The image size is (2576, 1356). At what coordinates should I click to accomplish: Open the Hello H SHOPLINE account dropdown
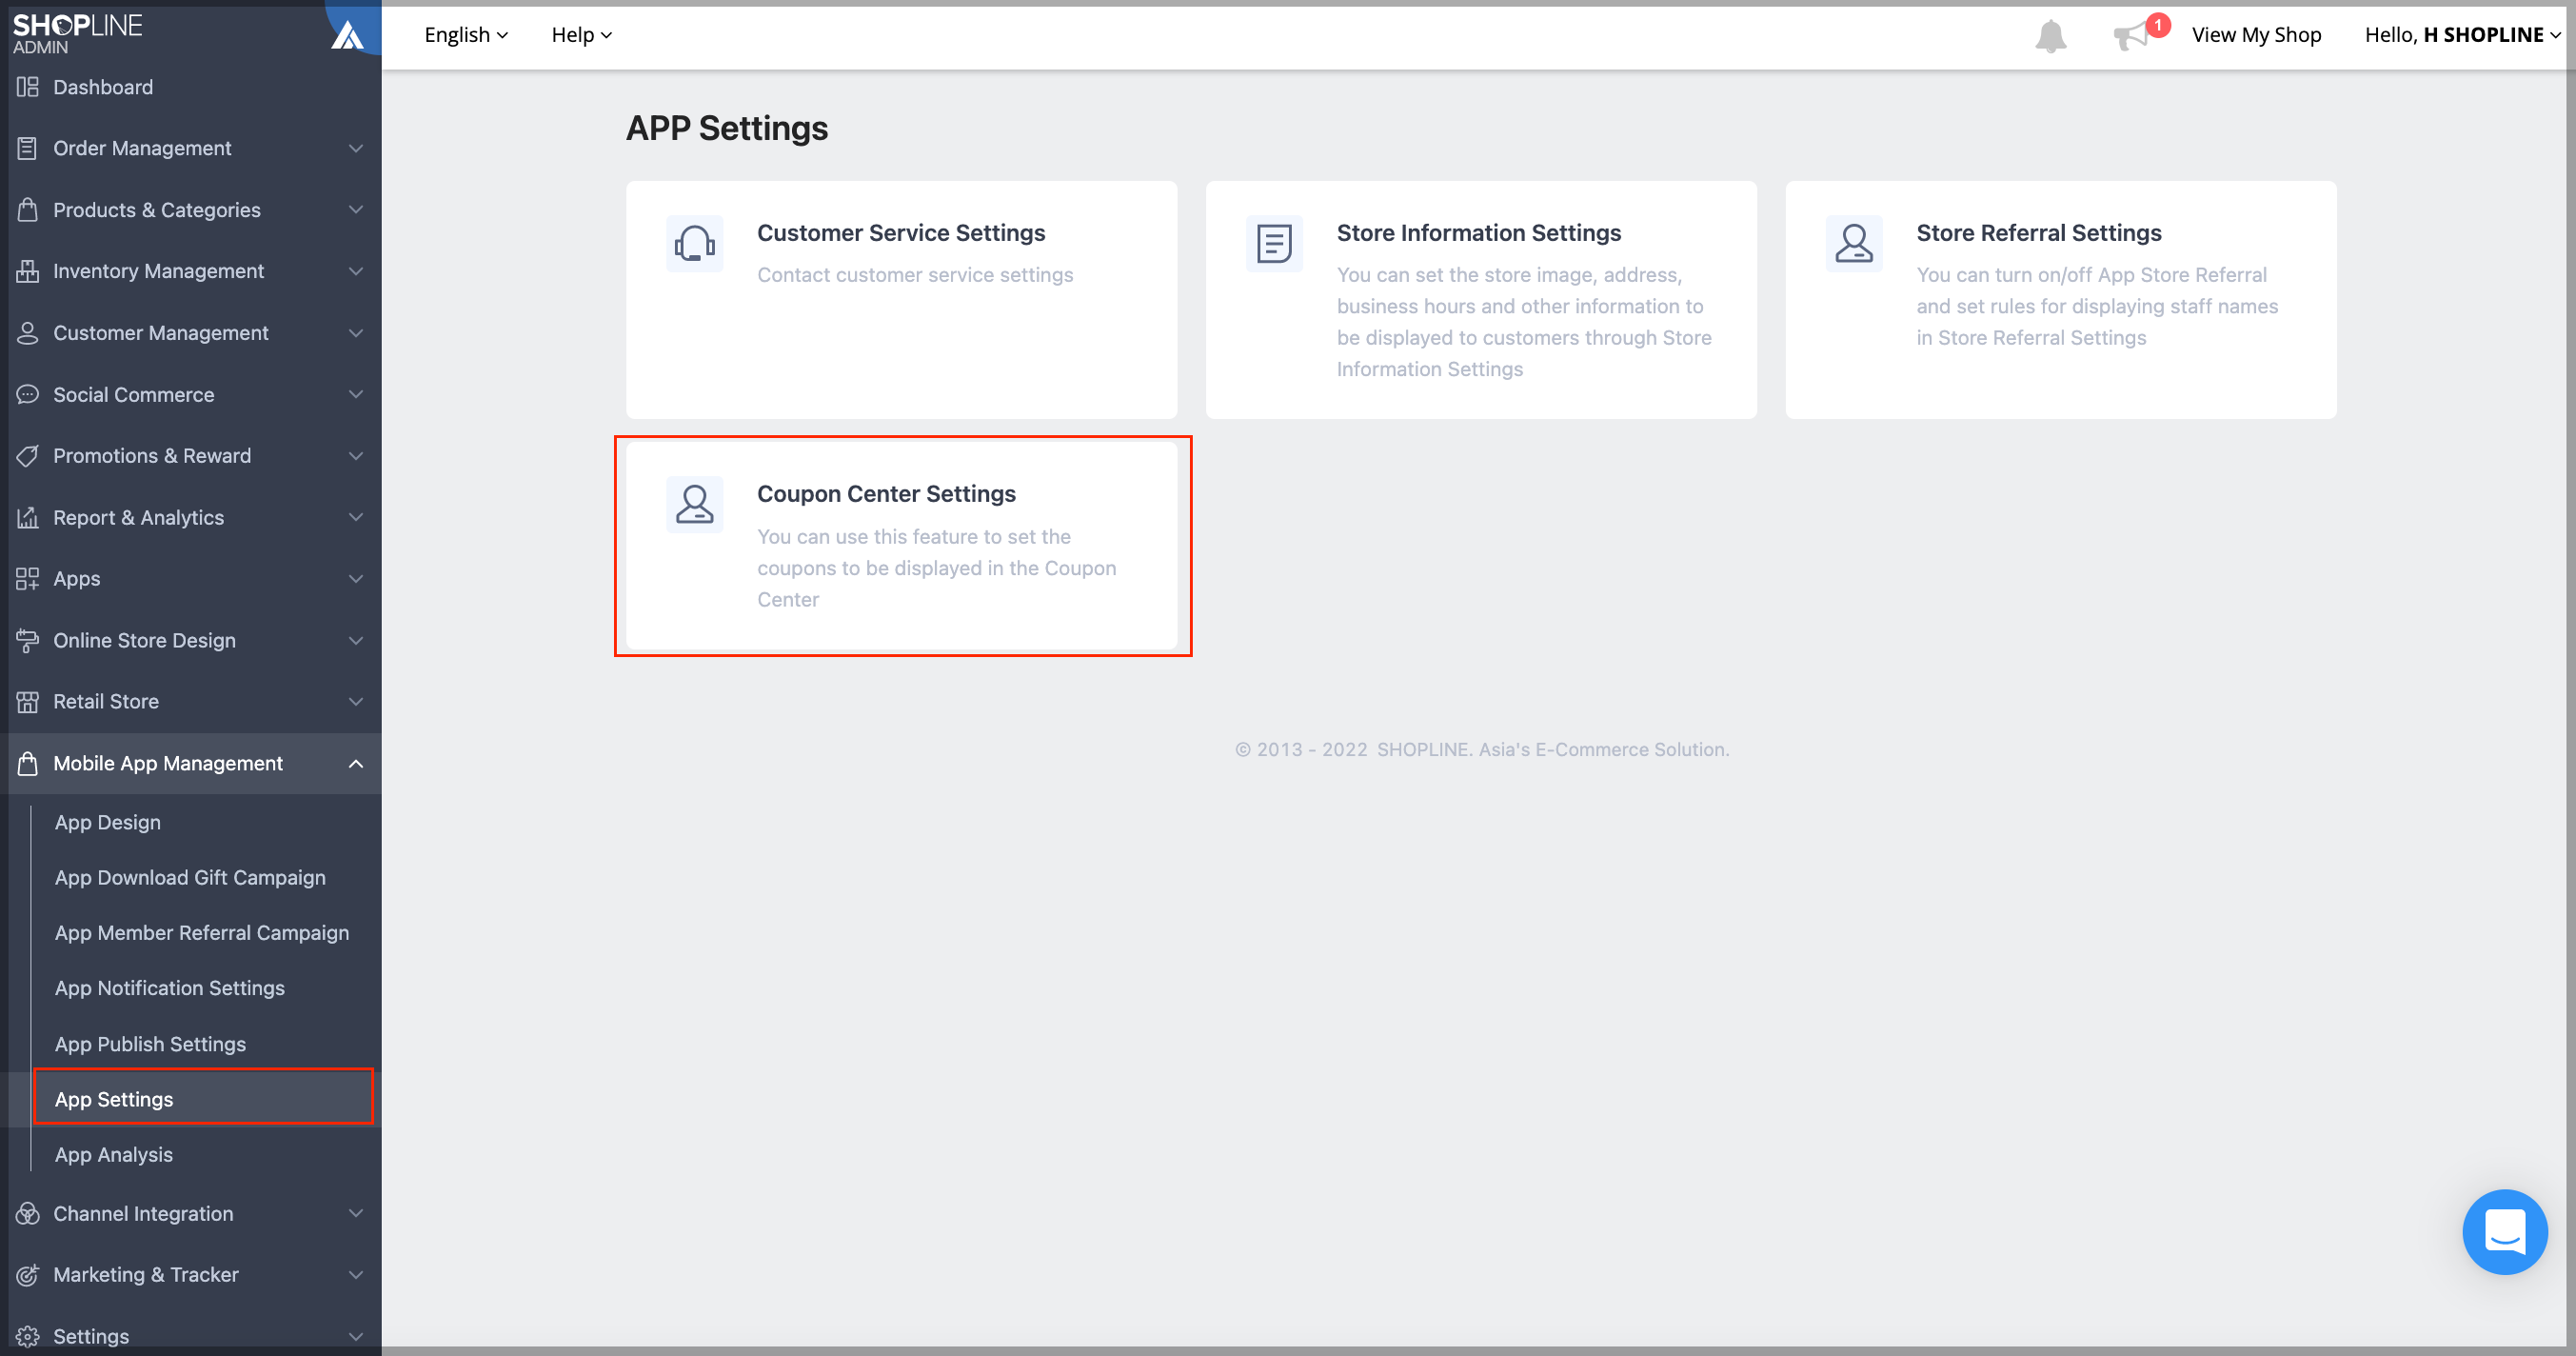coord(2462,35)
